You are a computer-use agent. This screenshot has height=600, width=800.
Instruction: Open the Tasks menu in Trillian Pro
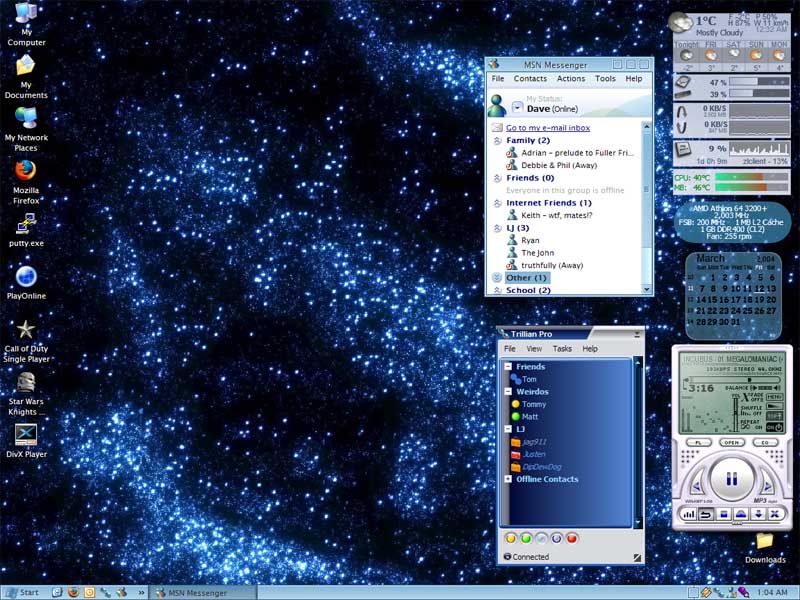[562, 349]
